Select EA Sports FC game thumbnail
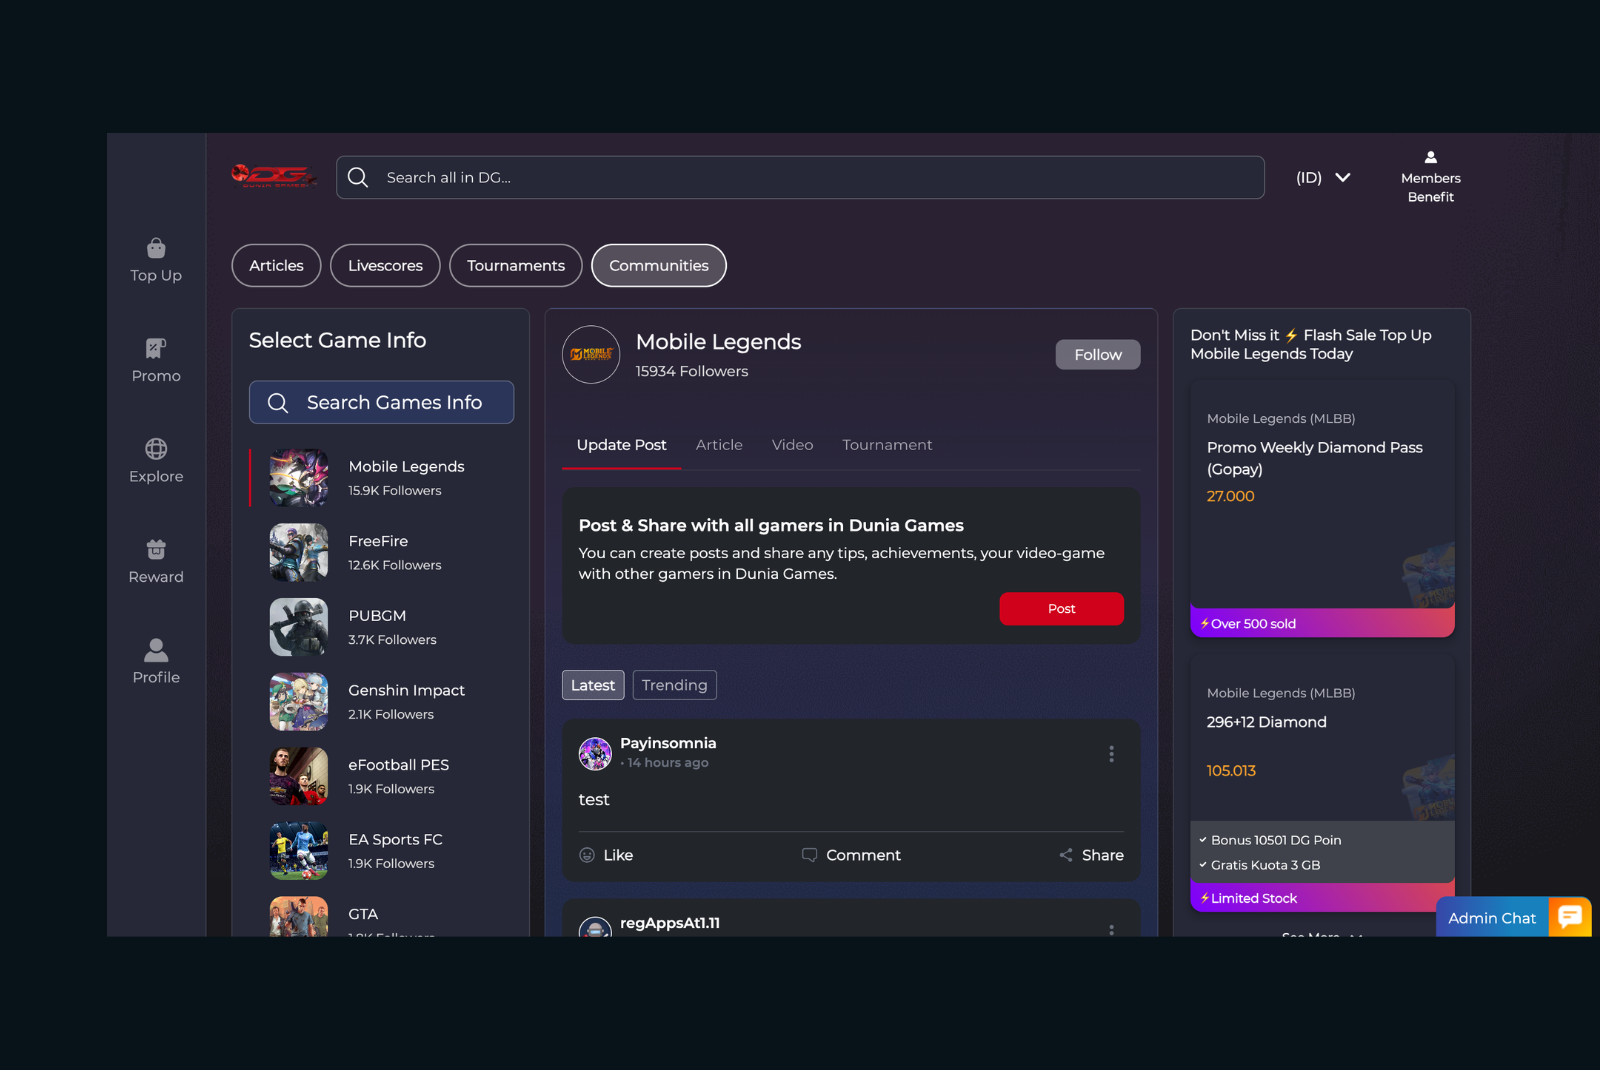 [299, 851]
